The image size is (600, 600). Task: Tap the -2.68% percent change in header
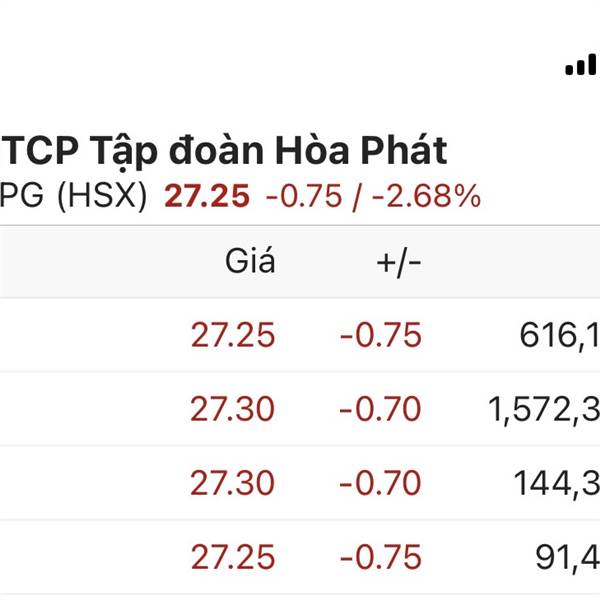tap(425, 196)
